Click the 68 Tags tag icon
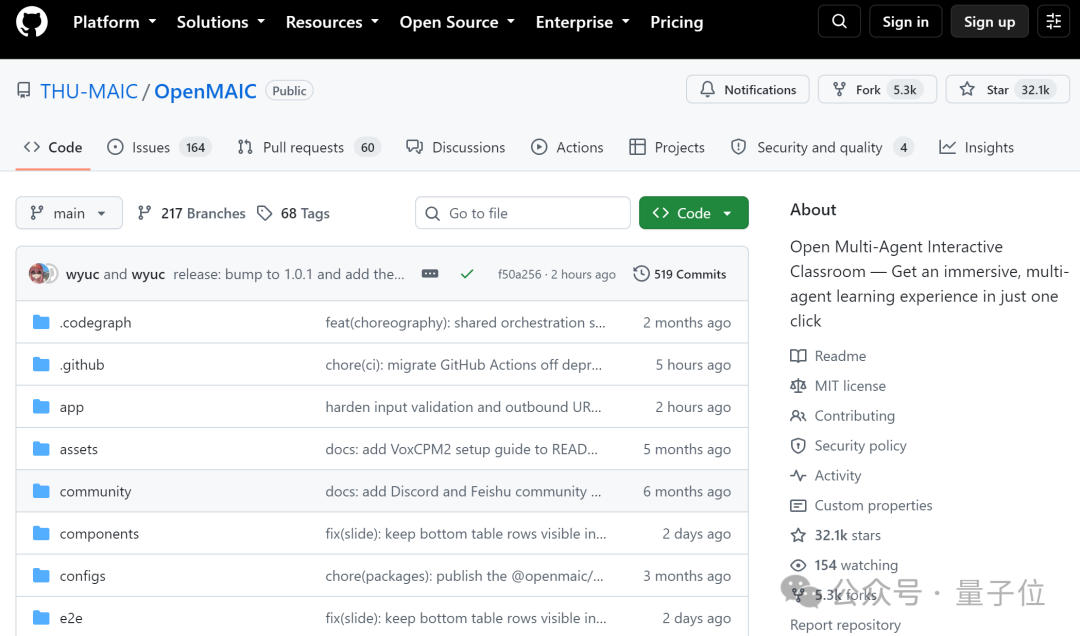 264,213
